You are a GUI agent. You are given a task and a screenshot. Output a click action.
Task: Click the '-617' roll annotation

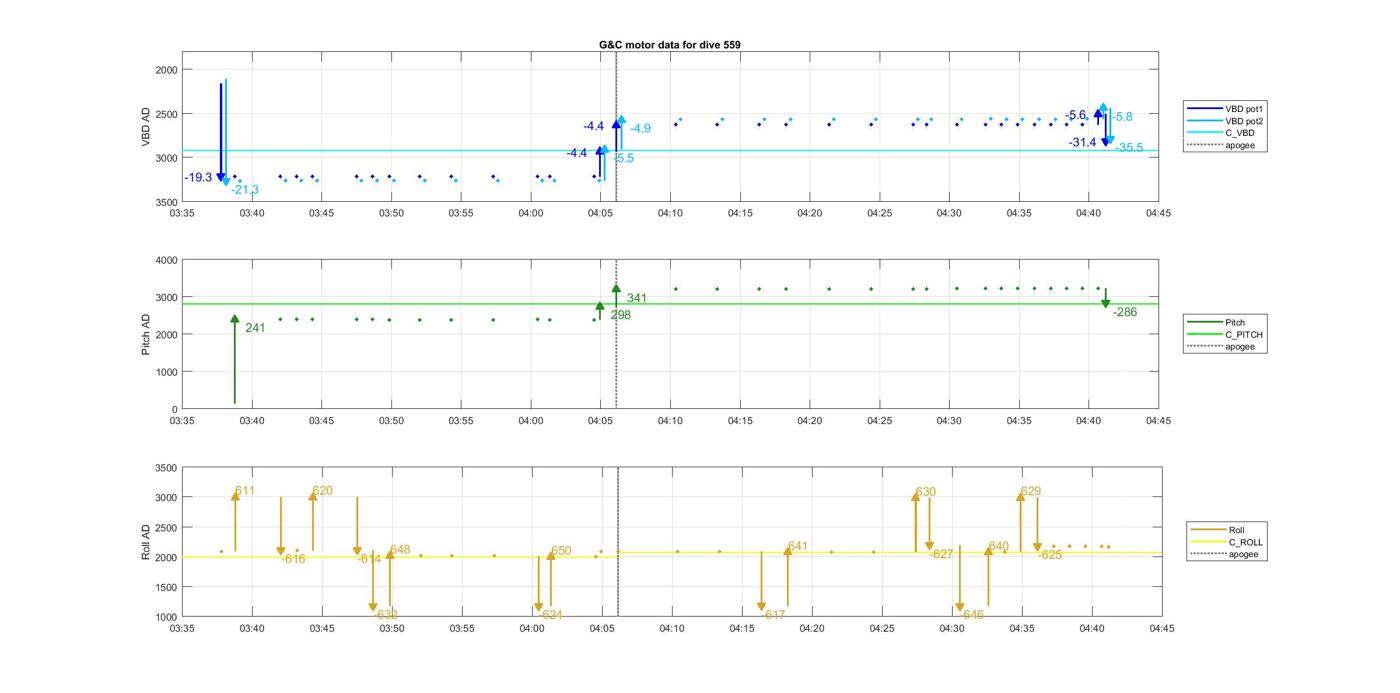point(774,615)
